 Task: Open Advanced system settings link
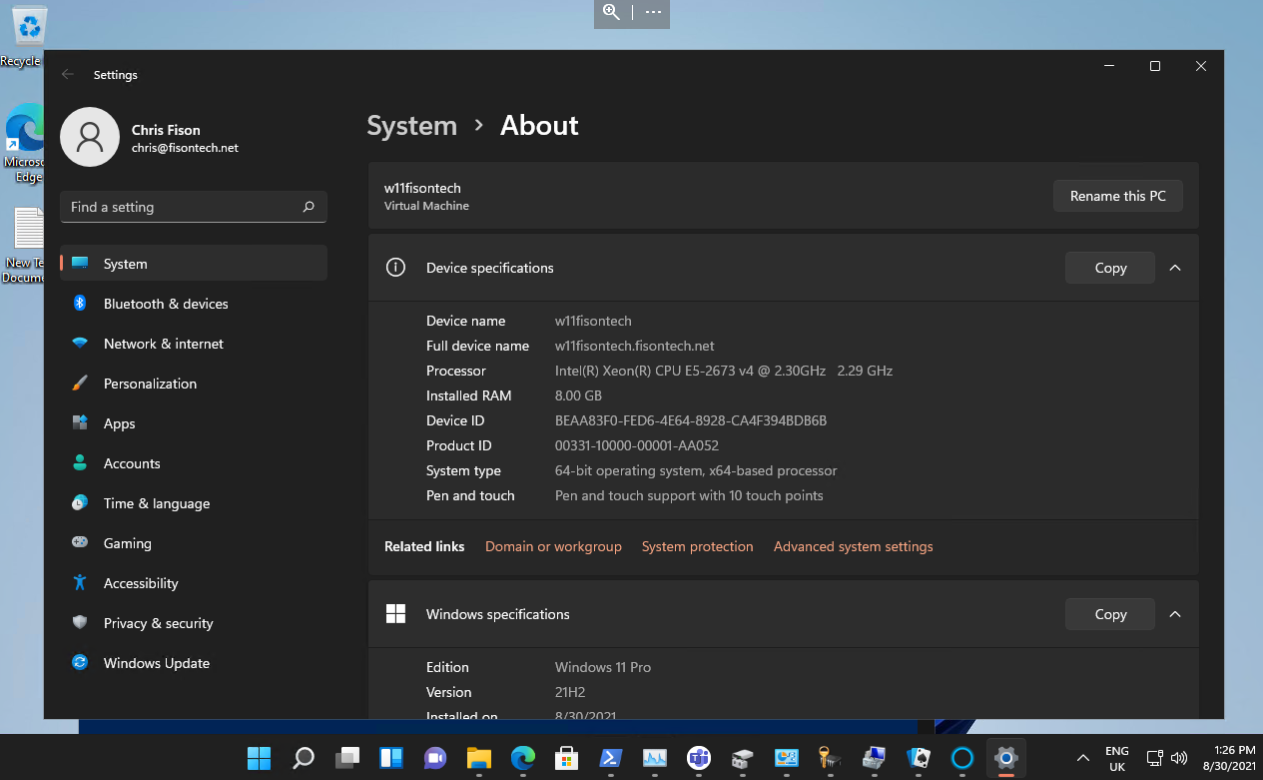pyautogui.click(x=853, y=546)
